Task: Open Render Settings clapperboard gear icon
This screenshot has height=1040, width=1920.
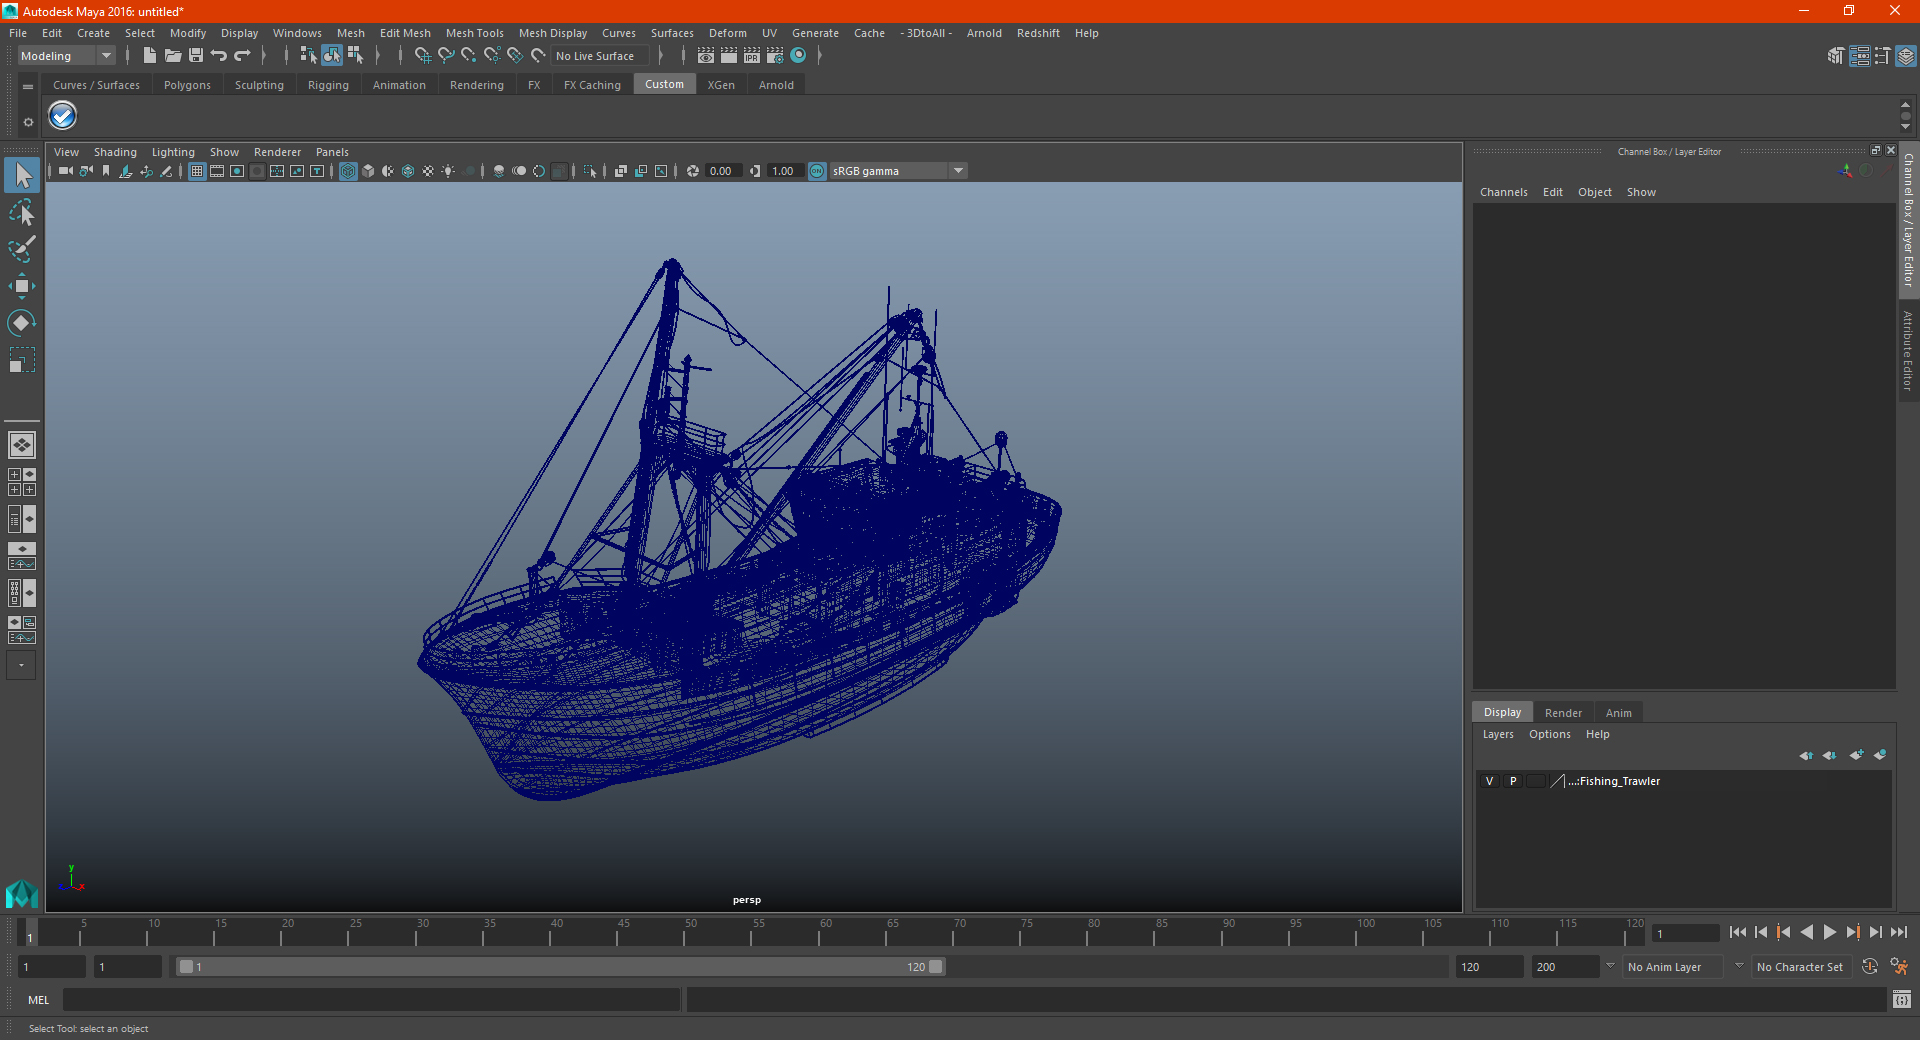Action: click(775, 56)
